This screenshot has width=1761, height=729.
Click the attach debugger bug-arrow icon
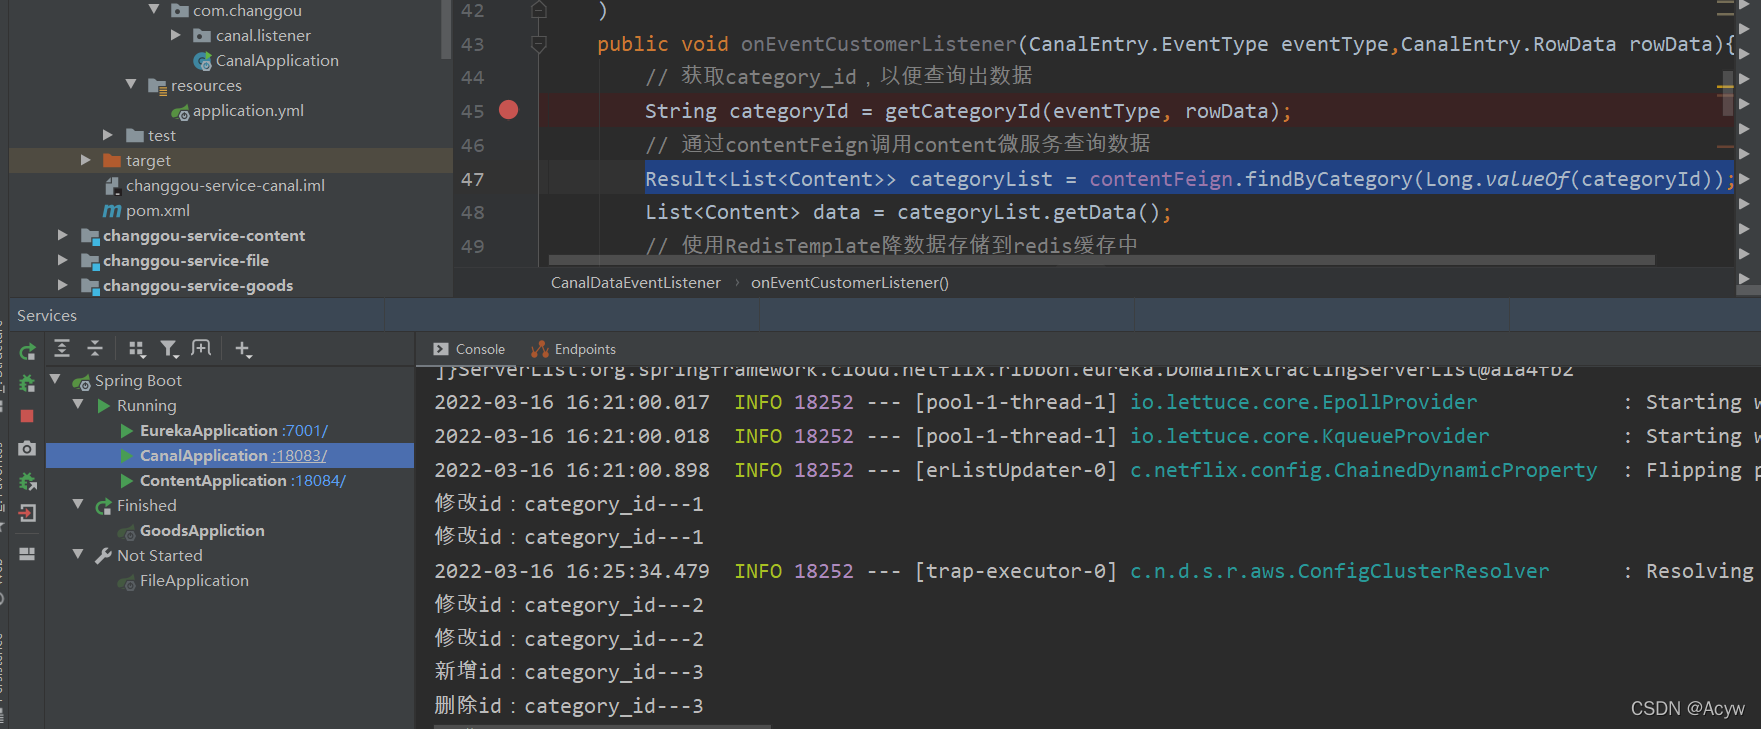(x=27, y=481)
